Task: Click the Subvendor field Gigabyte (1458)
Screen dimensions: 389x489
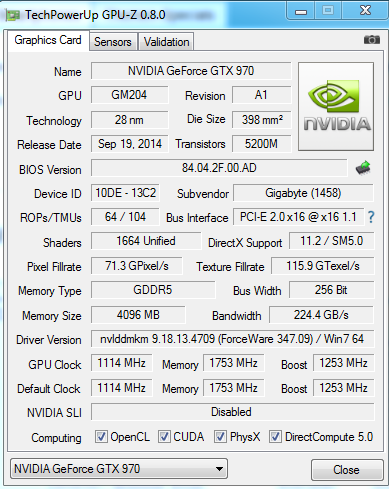Action: (x=303, y=193)
